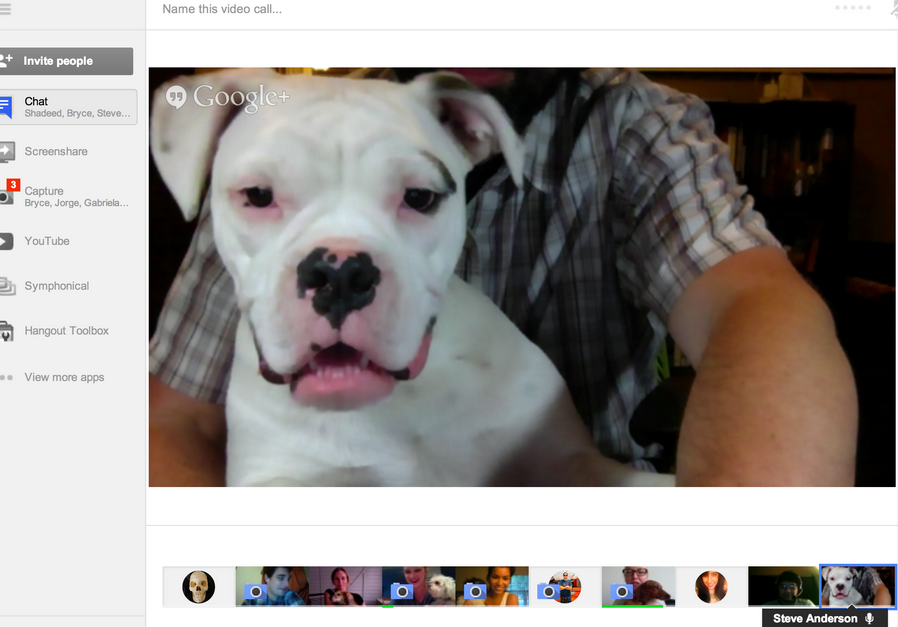Click the Invite people button

tap(66, 61)
